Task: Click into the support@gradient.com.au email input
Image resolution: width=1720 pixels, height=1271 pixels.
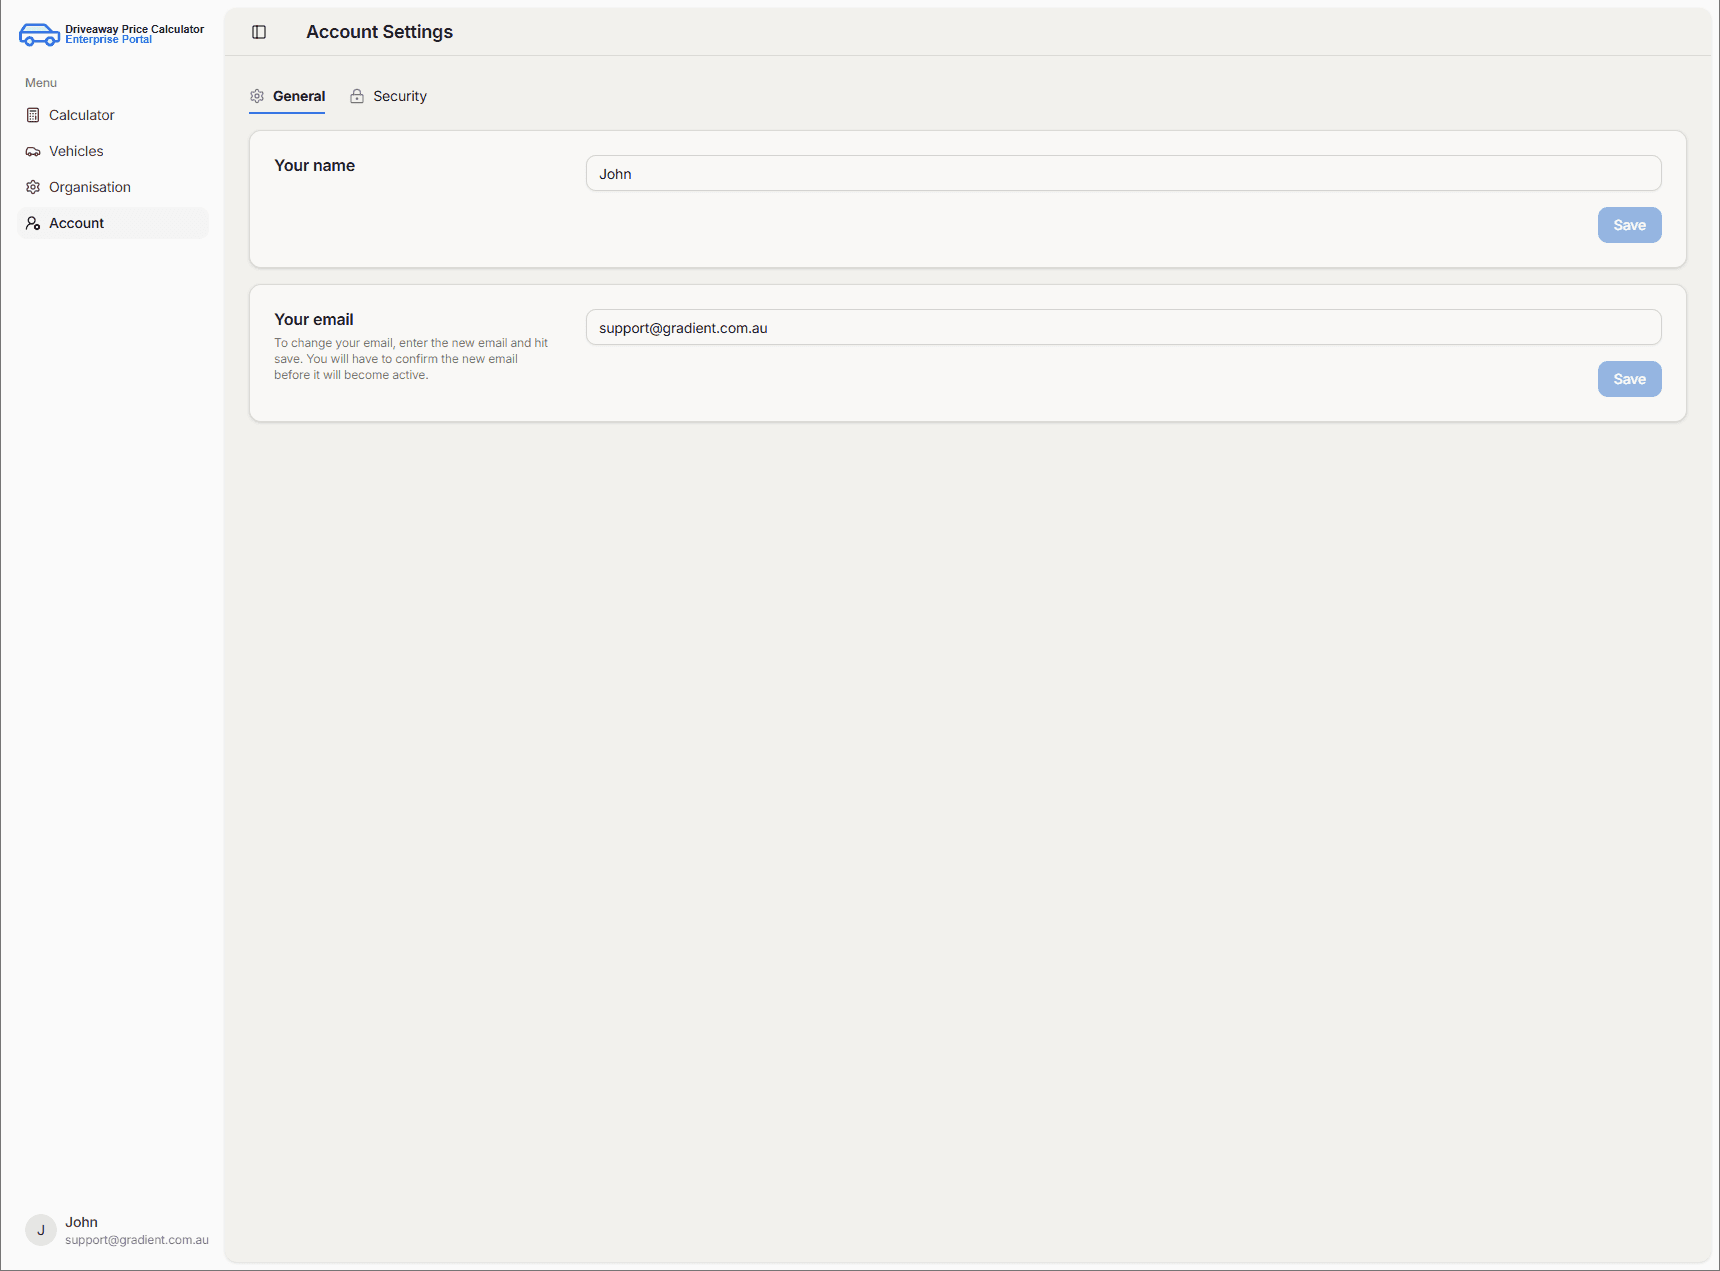Action: (x=1123, y=327)
